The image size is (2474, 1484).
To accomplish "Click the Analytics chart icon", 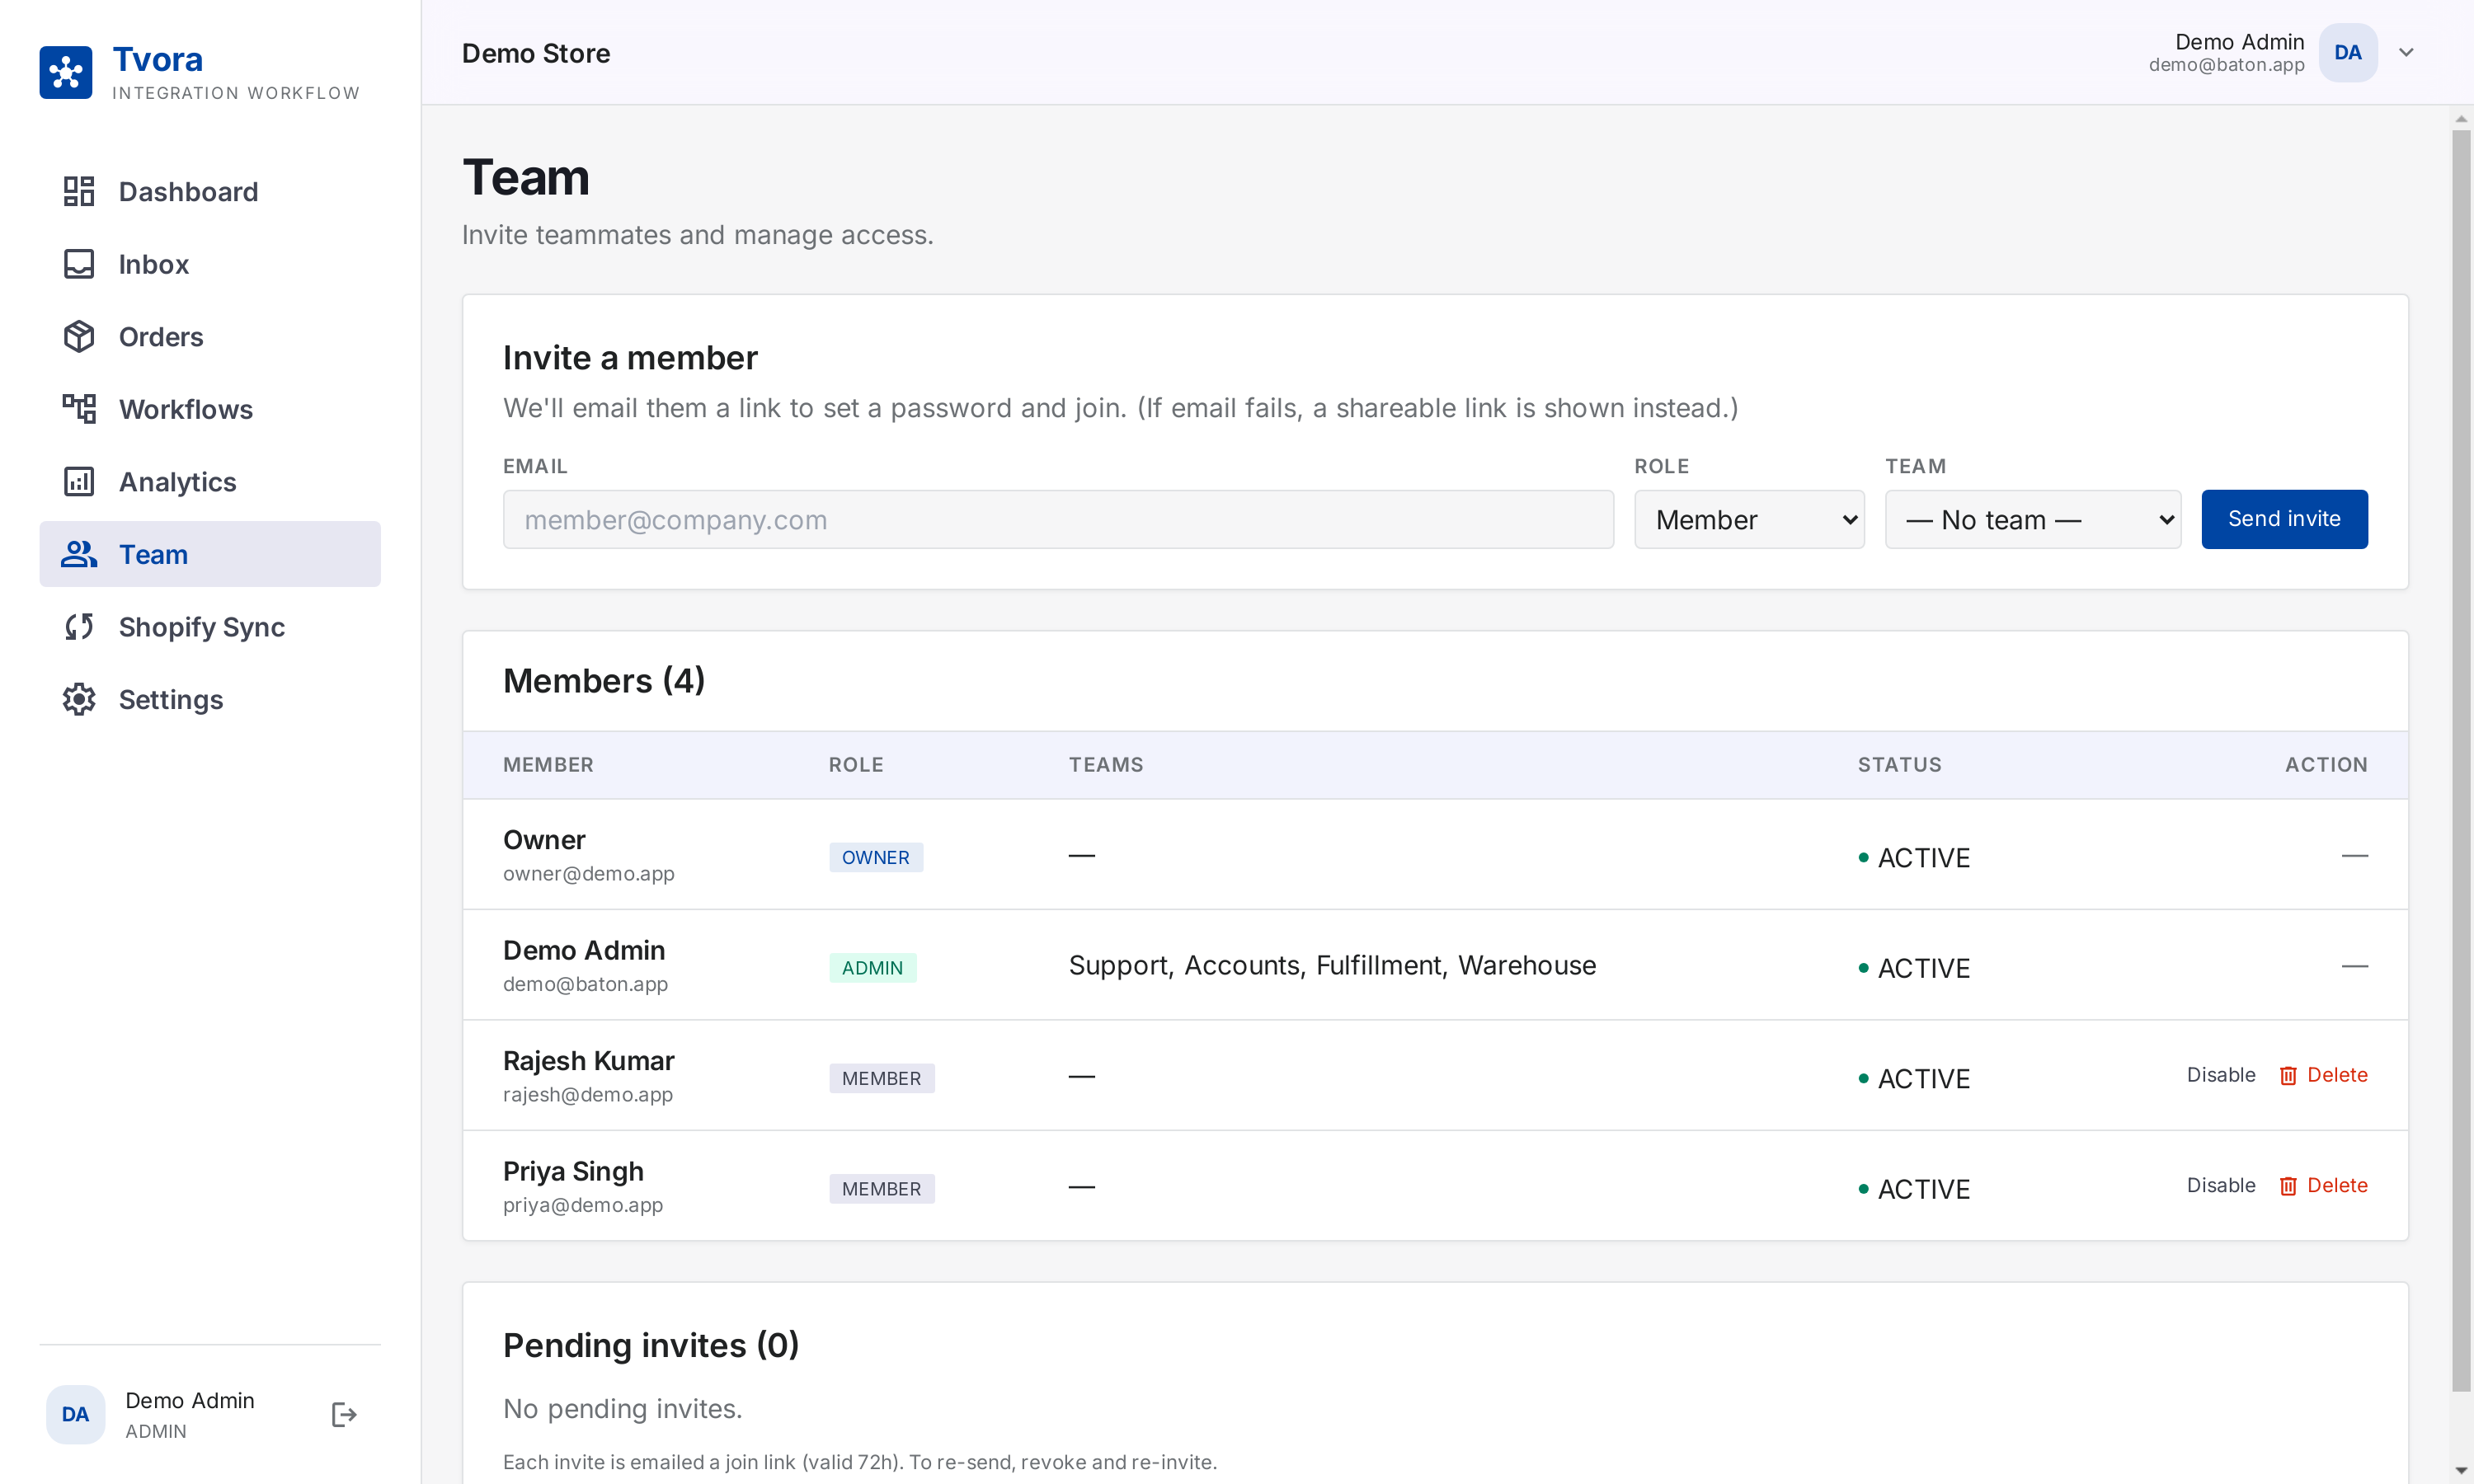I will click(x=79, y=482).
